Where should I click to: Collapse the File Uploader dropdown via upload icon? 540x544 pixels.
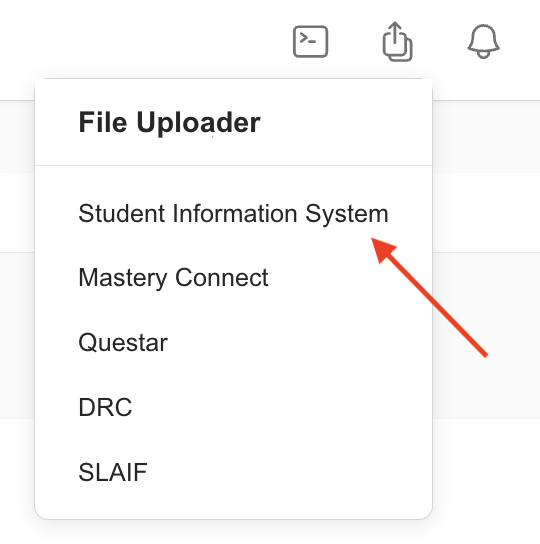click(397, 41)
